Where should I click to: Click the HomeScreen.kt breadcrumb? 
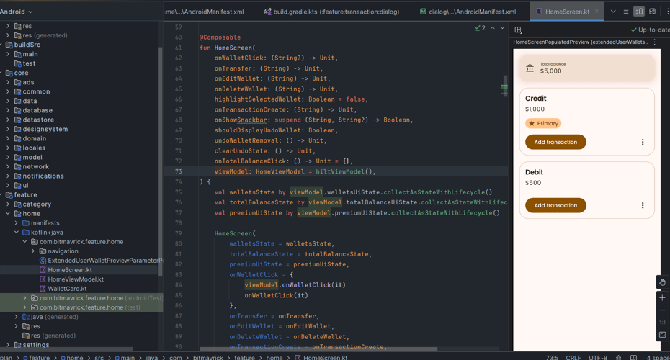coord(321,357)
